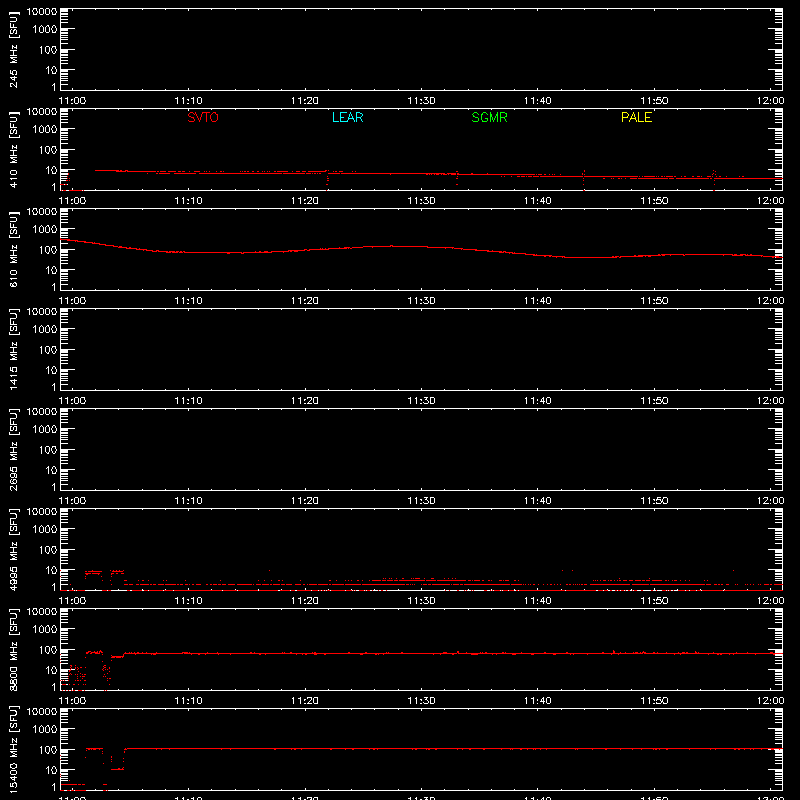Click 11:30 time label under 245 MHz panel

coord(421,101)
